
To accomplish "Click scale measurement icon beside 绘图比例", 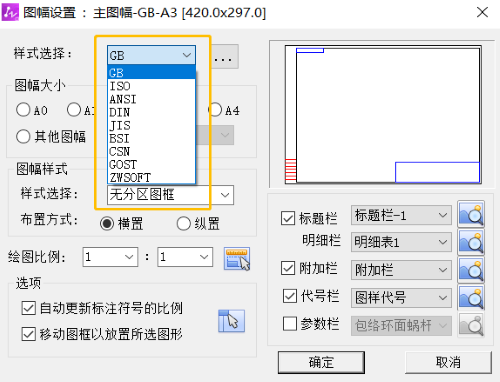I will point(237,258).
